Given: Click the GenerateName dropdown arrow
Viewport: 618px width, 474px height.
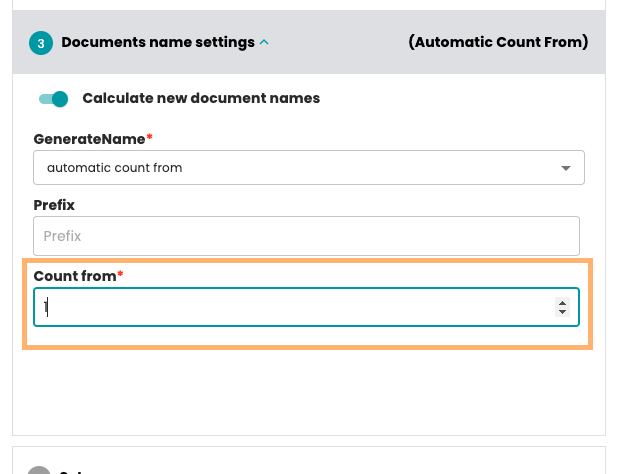Looking at the screenshot, I should pos(566,168).
